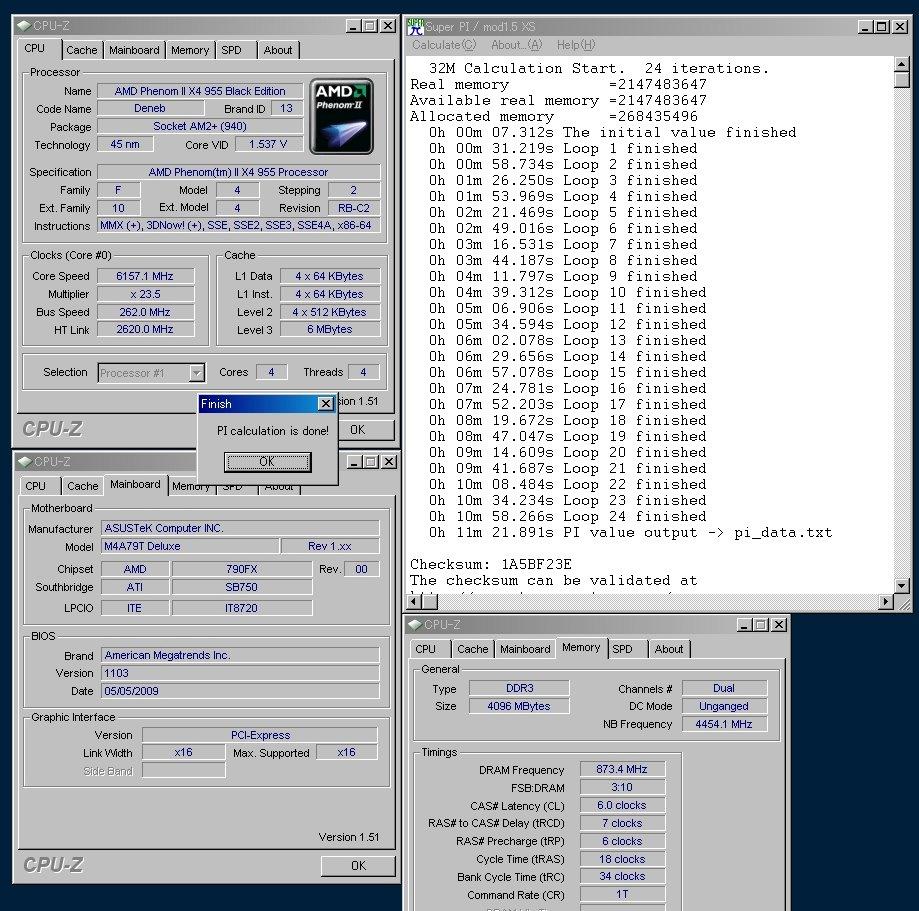Minimize the Super PI window
919x911 pixels.
click(865, 27)
